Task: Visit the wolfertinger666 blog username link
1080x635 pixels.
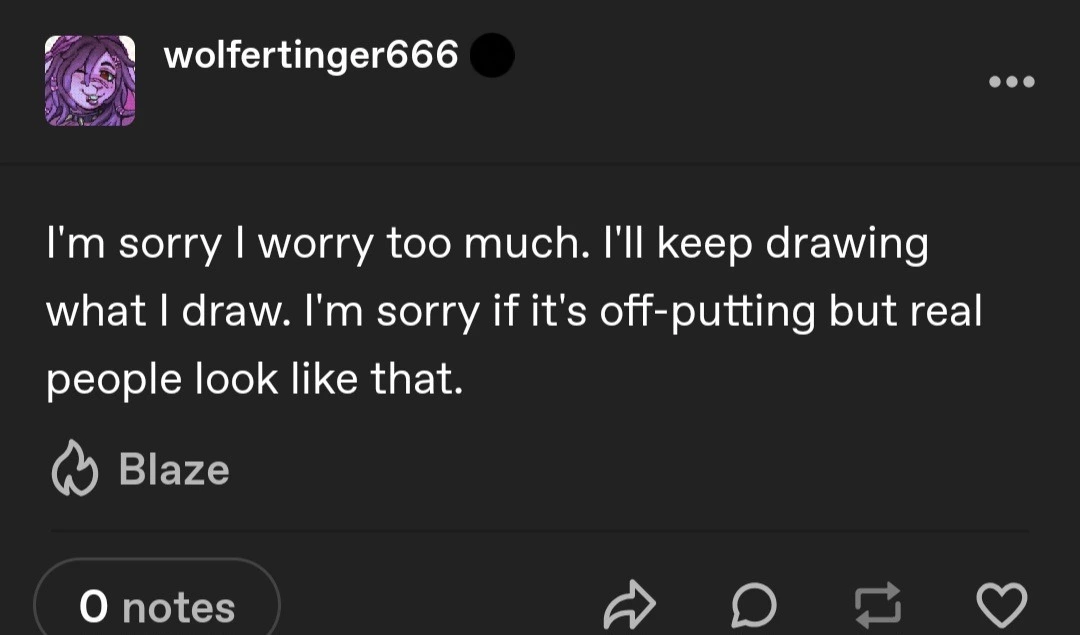Action: point(310,55)
